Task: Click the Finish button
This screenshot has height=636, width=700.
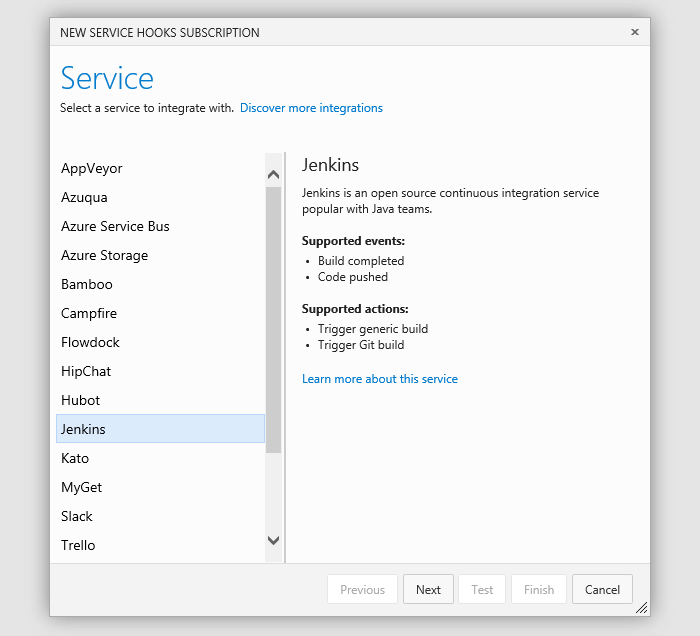Action: click(x=539, y=589)
